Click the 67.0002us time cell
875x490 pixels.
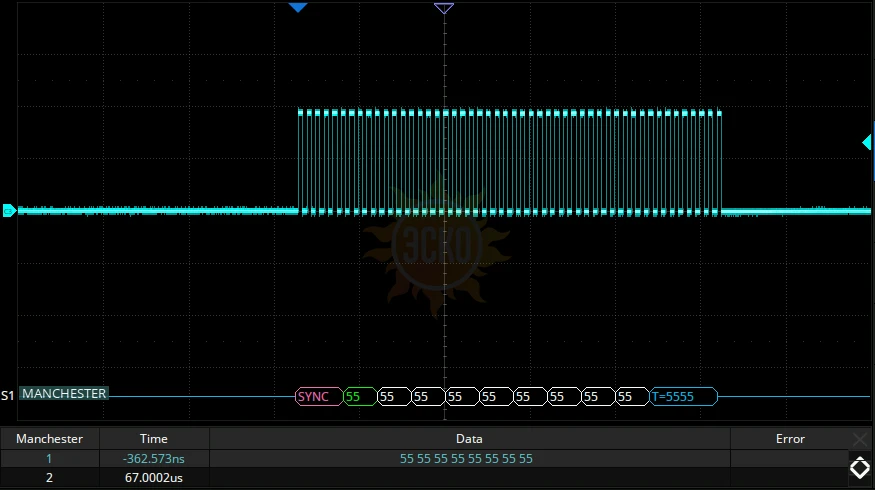(x=153, y=478)
